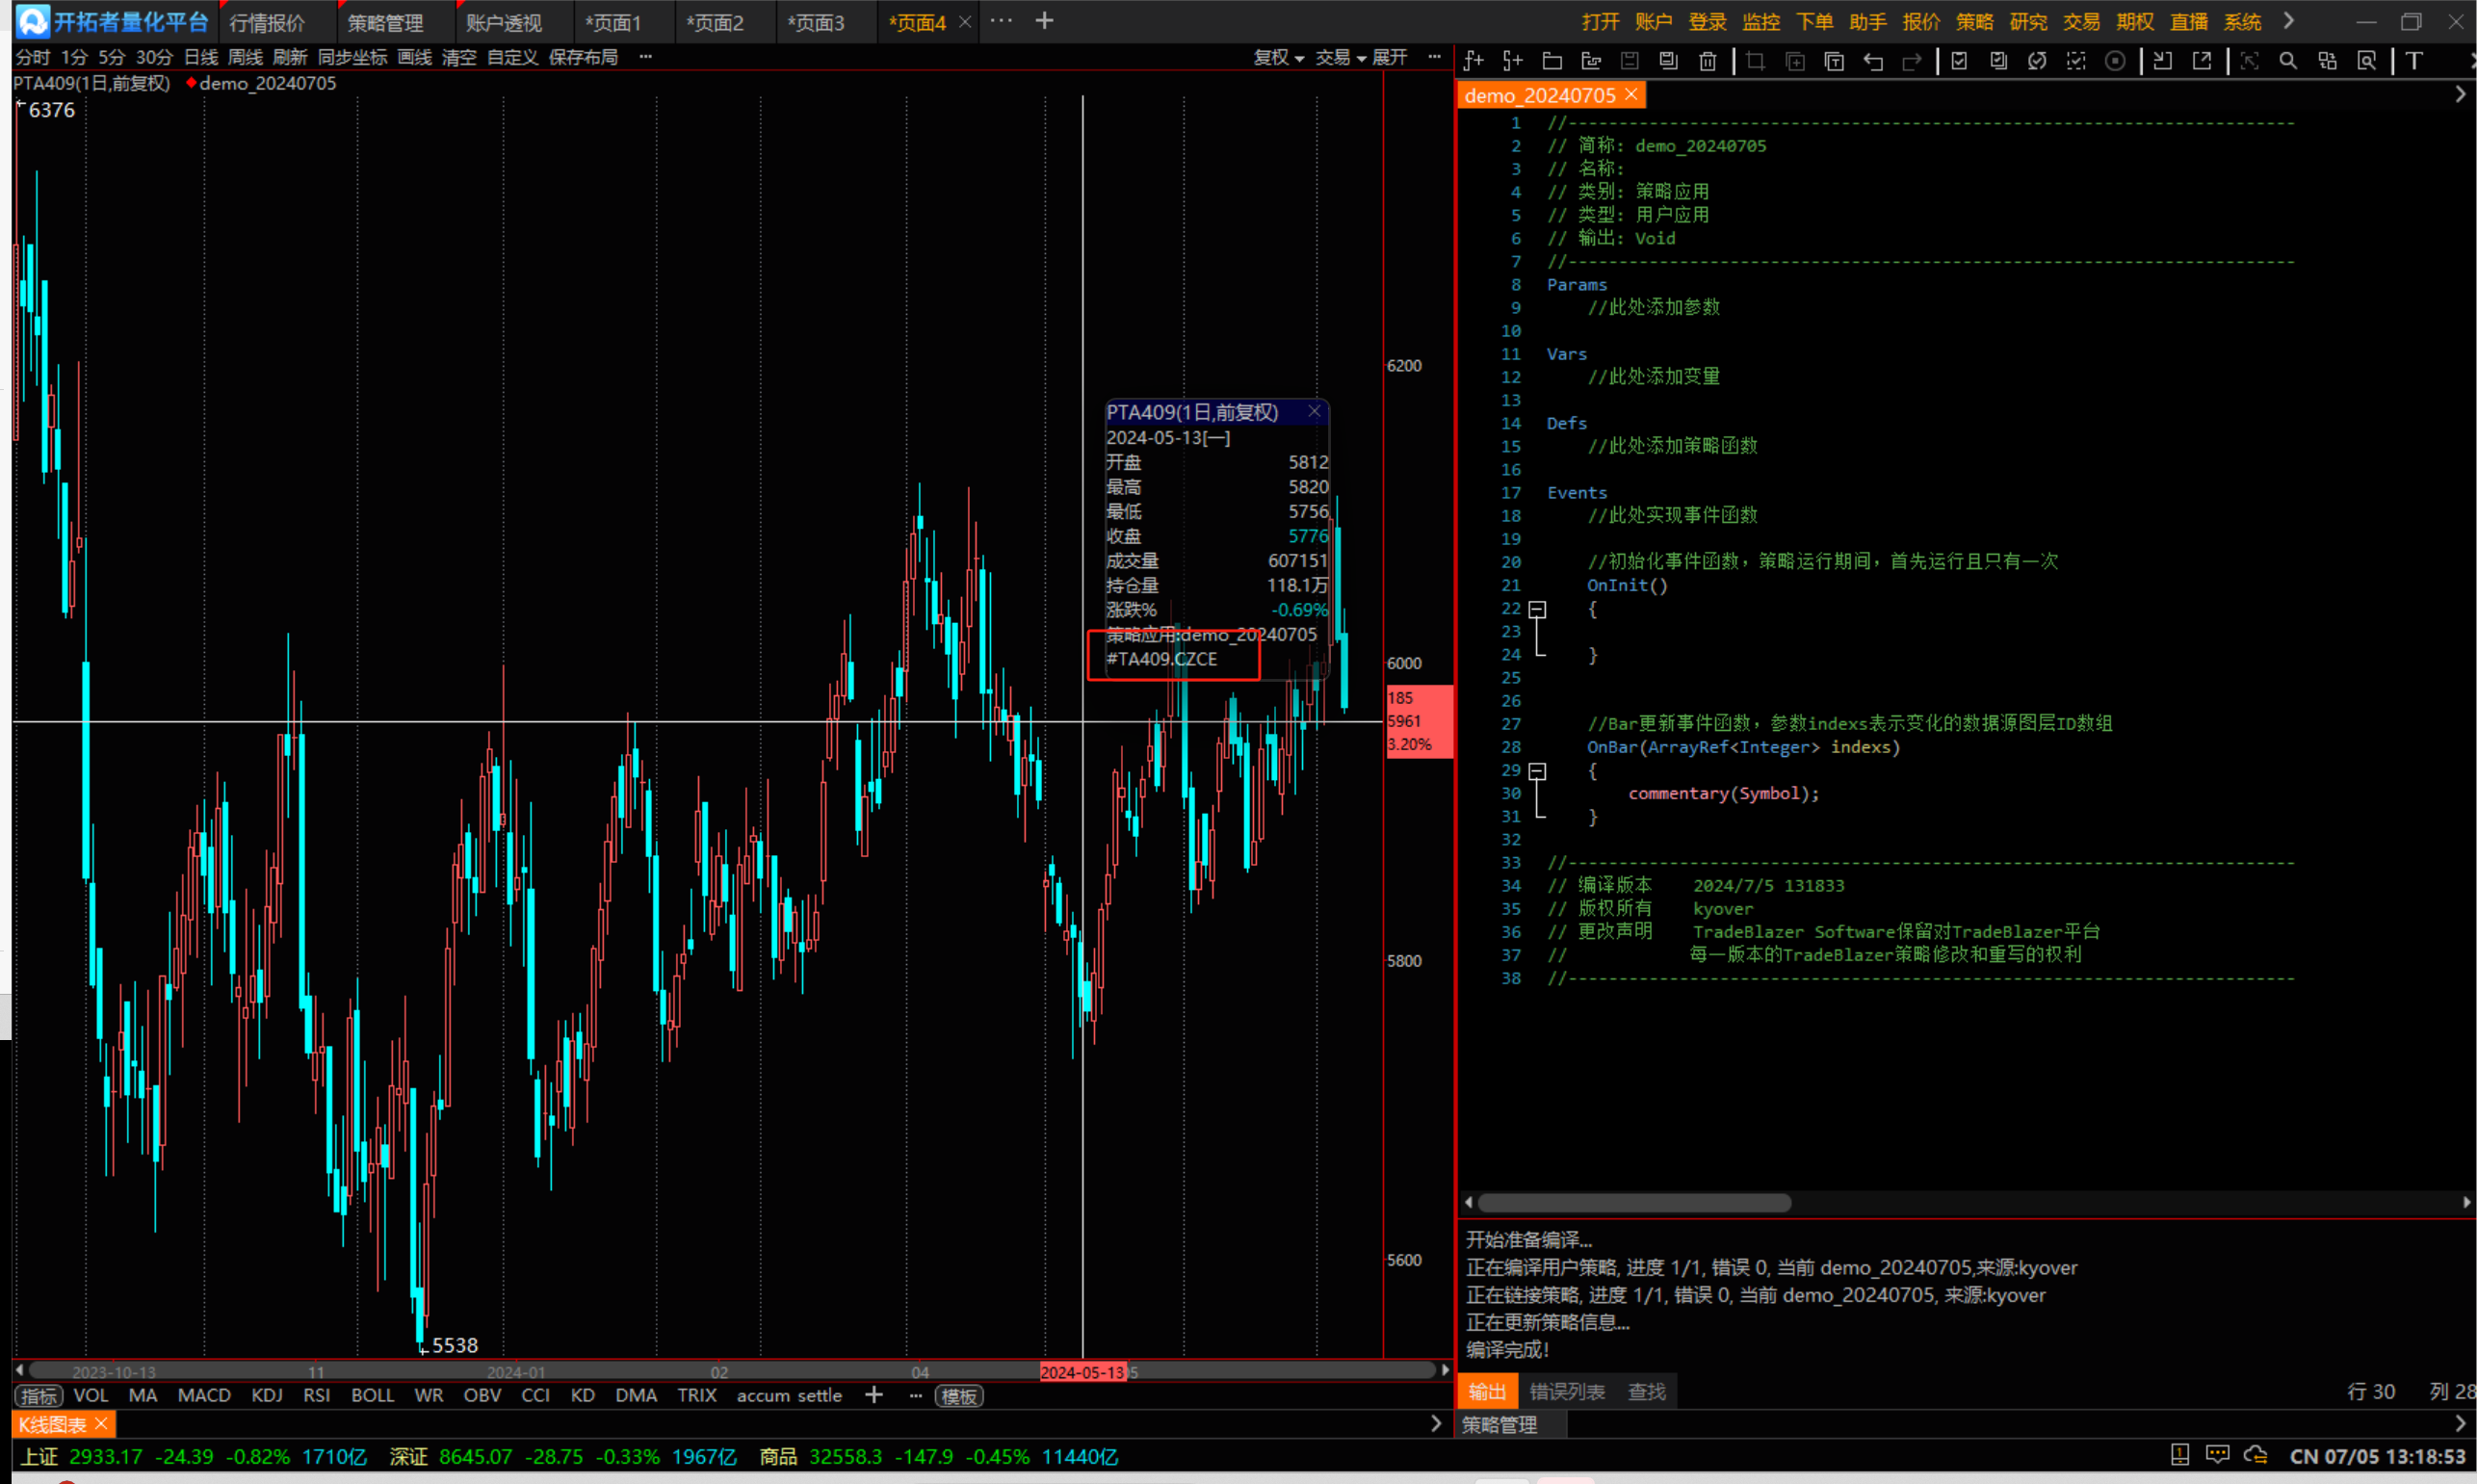The height and width of the screenshot is (1484, 2477).
Task: Click the import arrow-into-box icon
Action: [x=2162, y=61]
